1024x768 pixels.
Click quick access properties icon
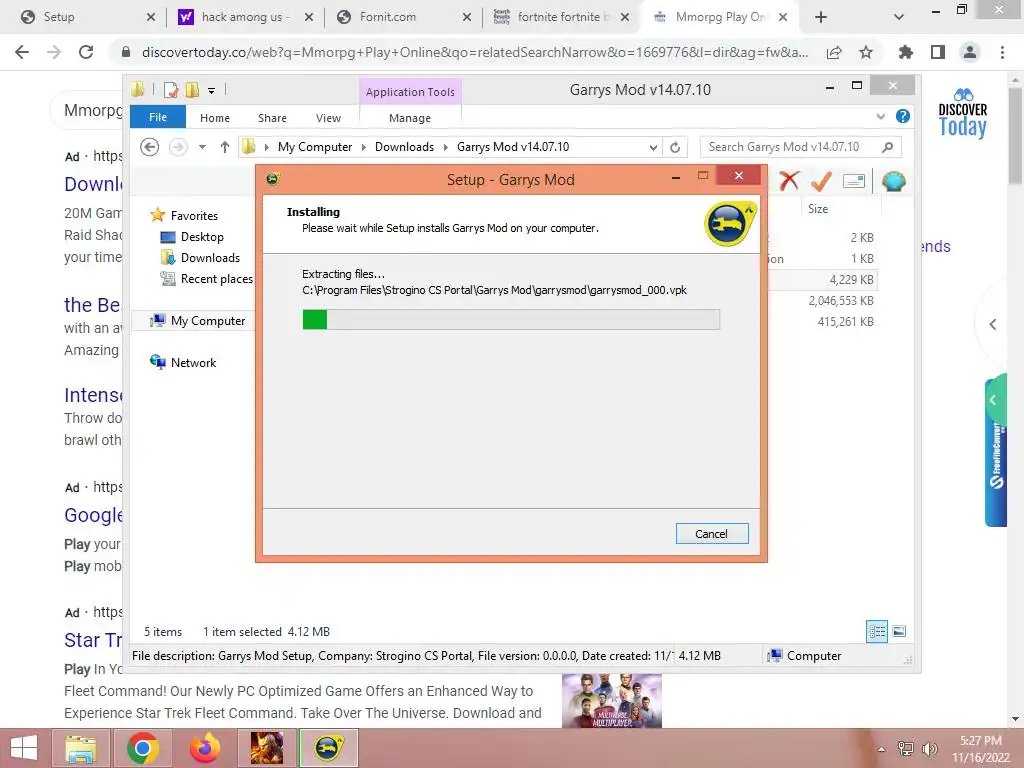(171, 89)
